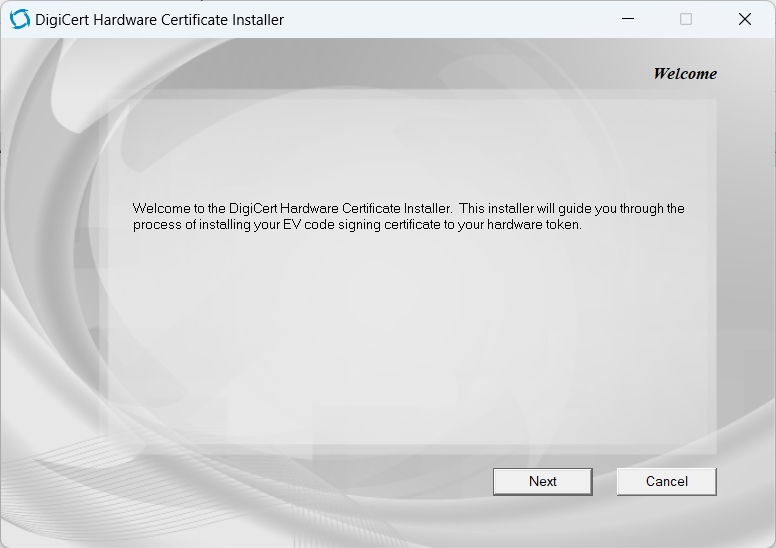Close the DigiCert installer window
The height and width of the screenshot is (548, 776).
click(x=744, y=19)
